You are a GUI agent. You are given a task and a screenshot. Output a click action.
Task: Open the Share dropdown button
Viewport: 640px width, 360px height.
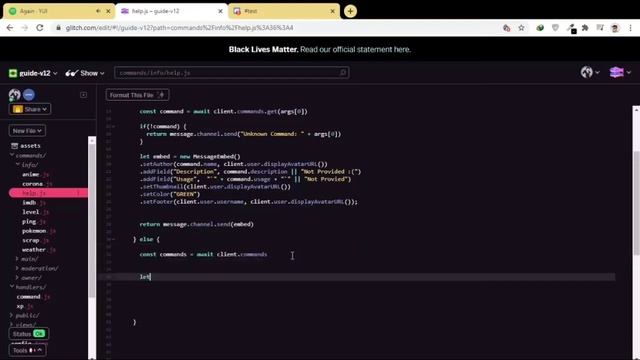coord(30,109)
